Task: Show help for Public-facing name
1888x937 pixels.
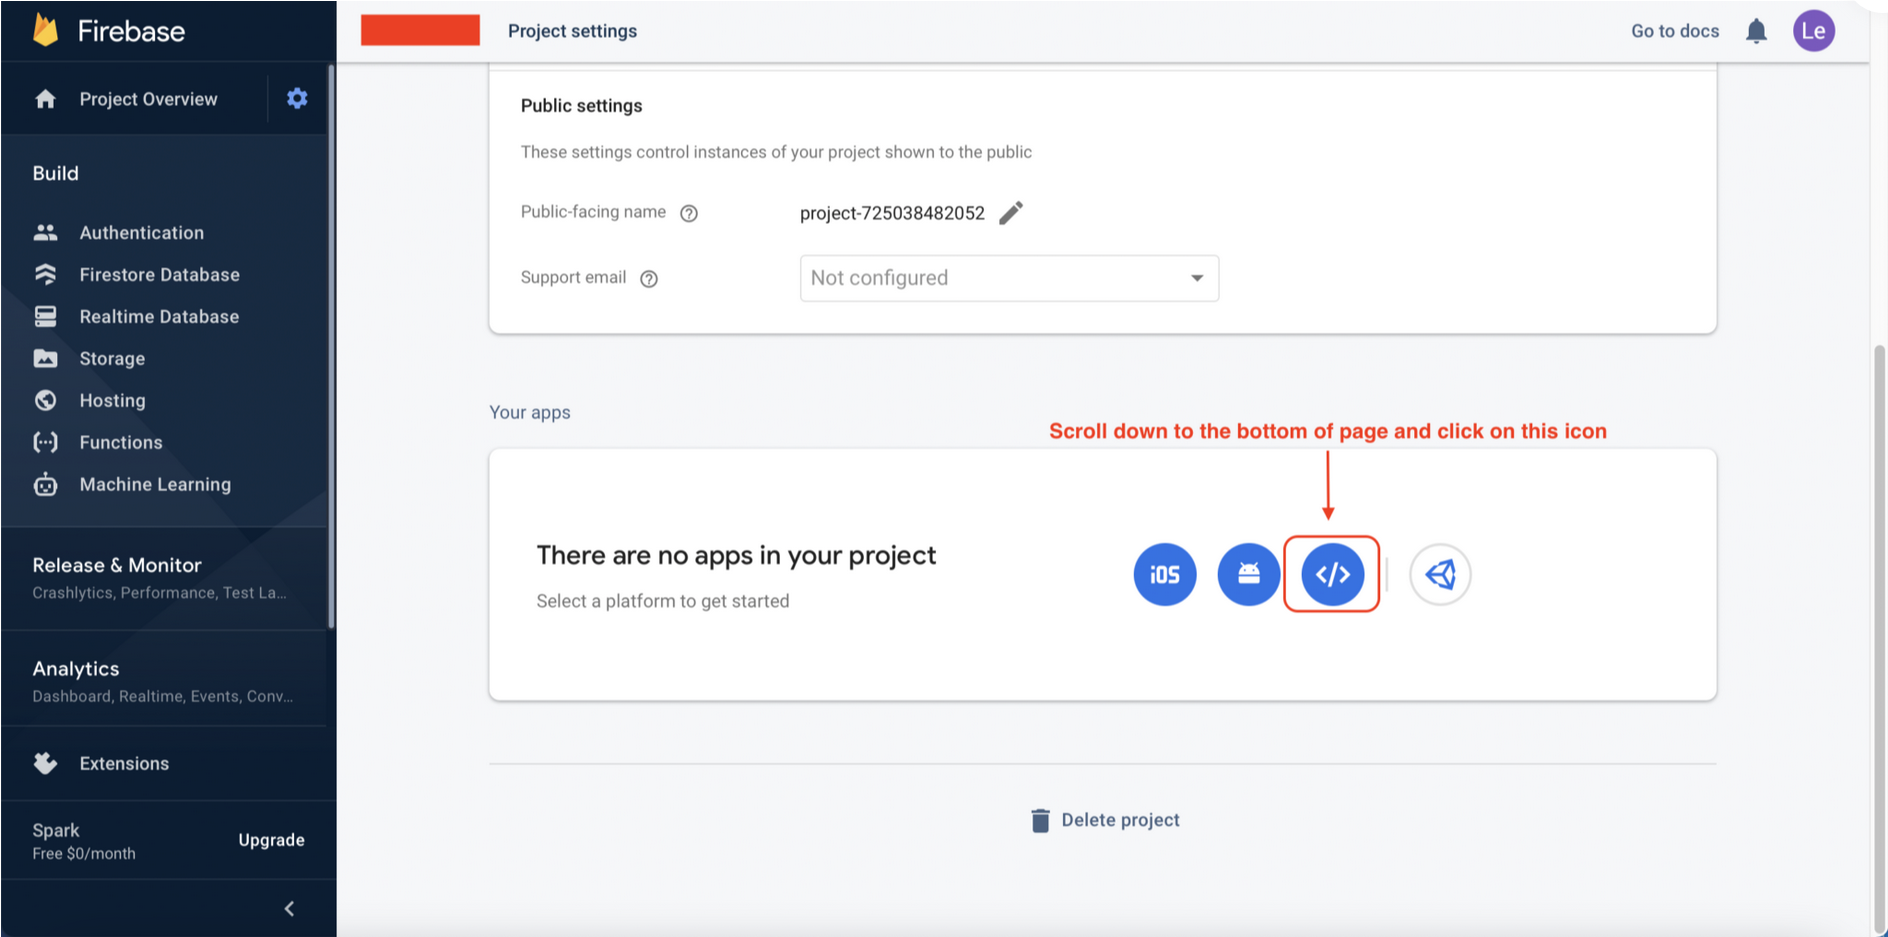Action: tap(689, 213)
